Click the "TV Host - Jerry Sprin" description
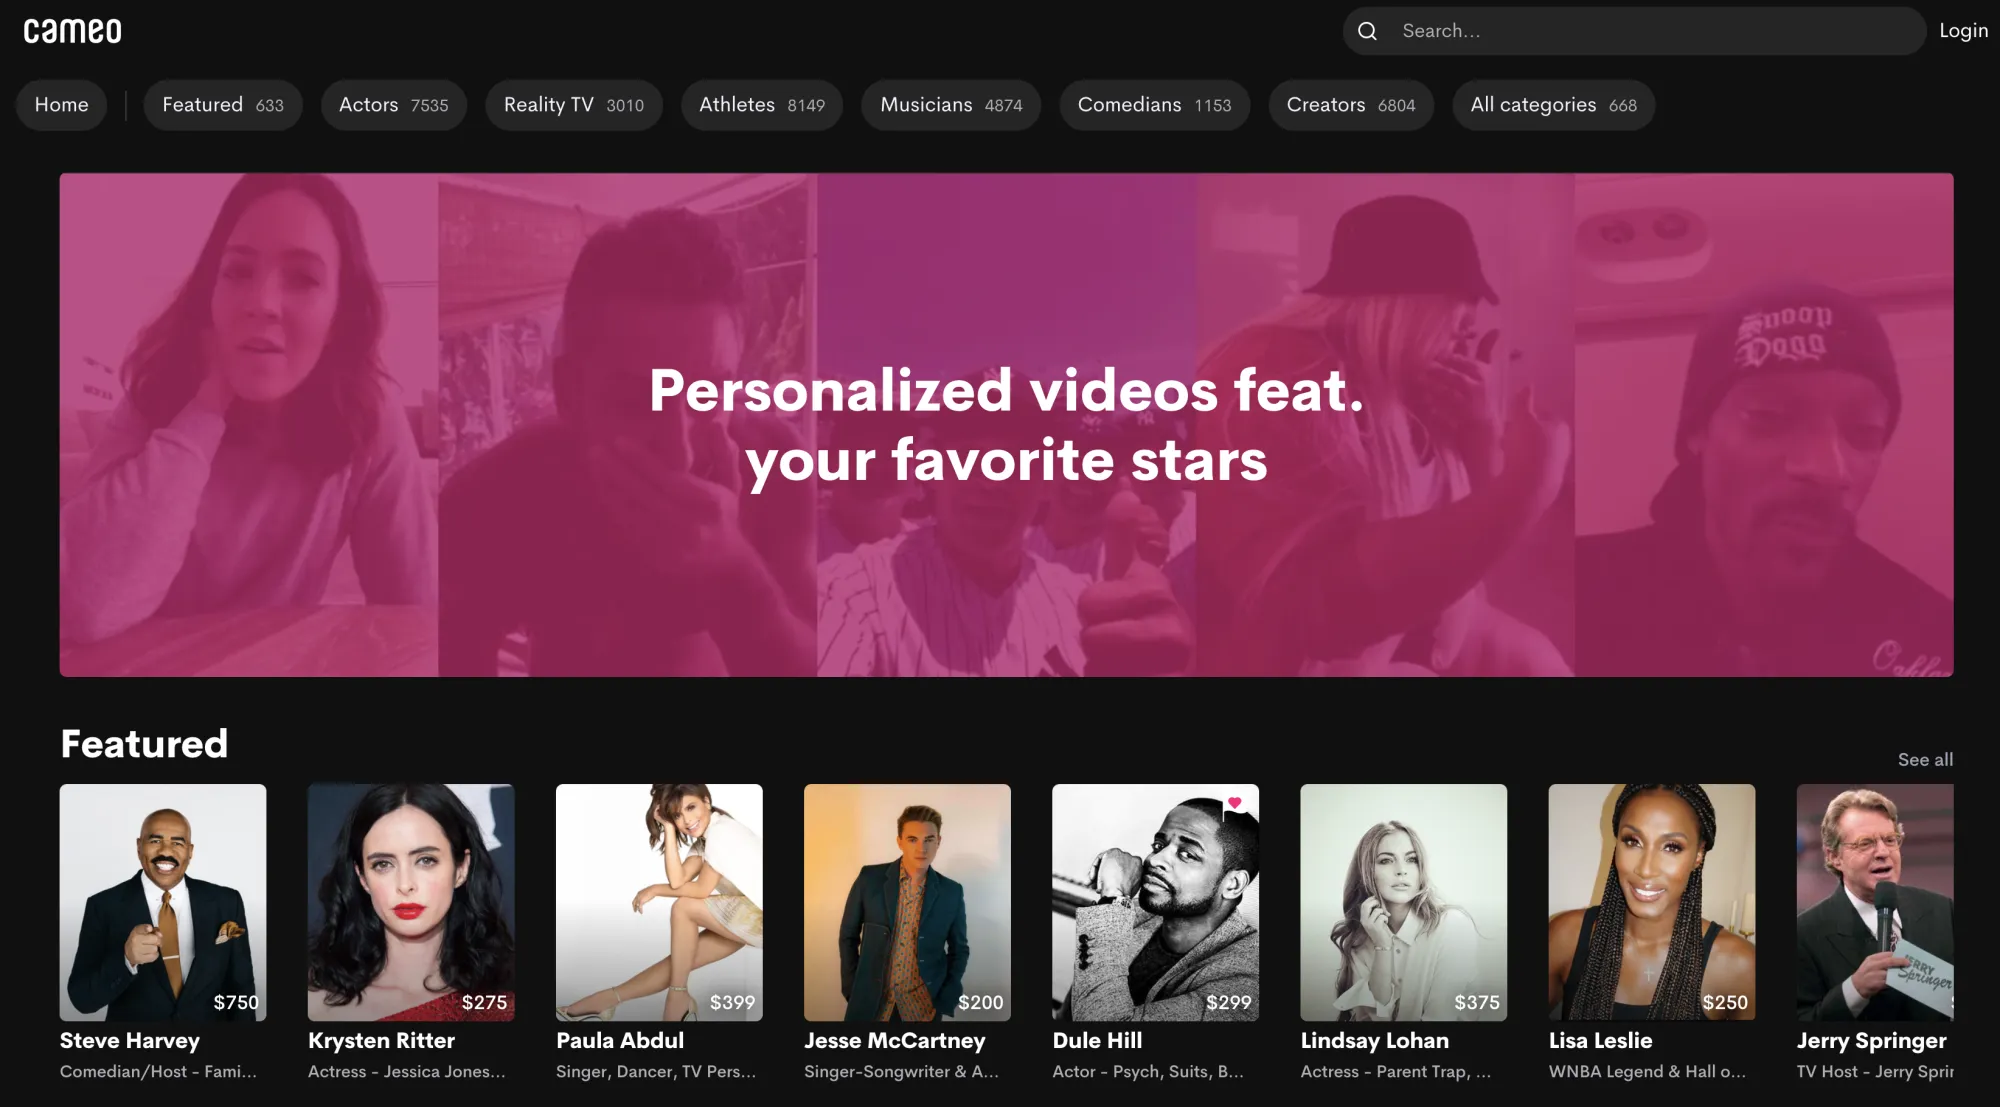This screenshot has height=1107, width=2000. [x=1875, y=1072]
